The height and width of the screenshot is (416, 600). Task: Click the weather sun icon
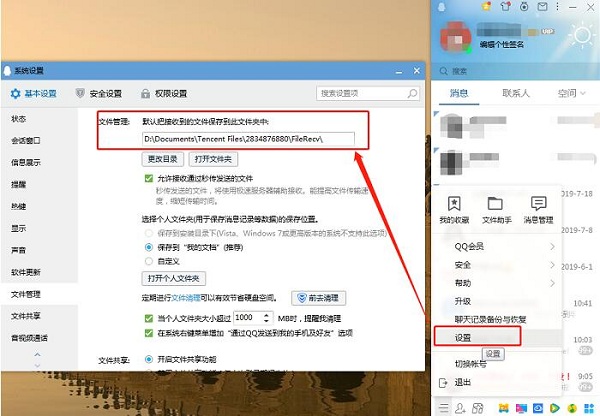[x=582, y=35]
